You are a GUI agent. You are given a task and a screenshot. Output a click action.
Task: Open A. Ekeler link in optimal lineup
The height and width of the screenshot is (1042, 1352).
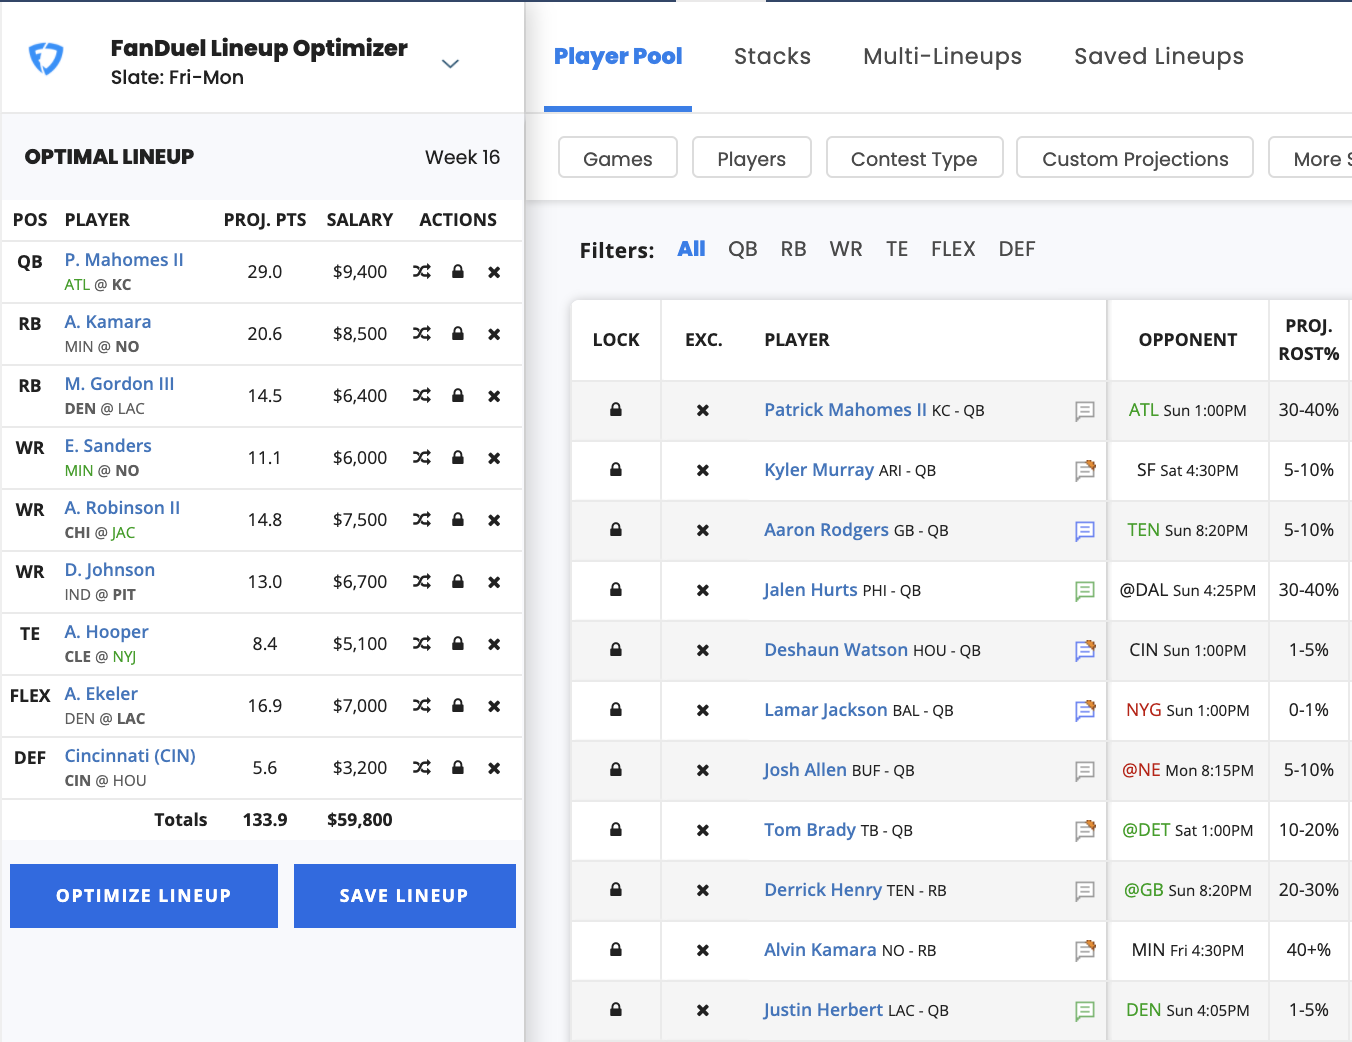click(x=101, y=694)
